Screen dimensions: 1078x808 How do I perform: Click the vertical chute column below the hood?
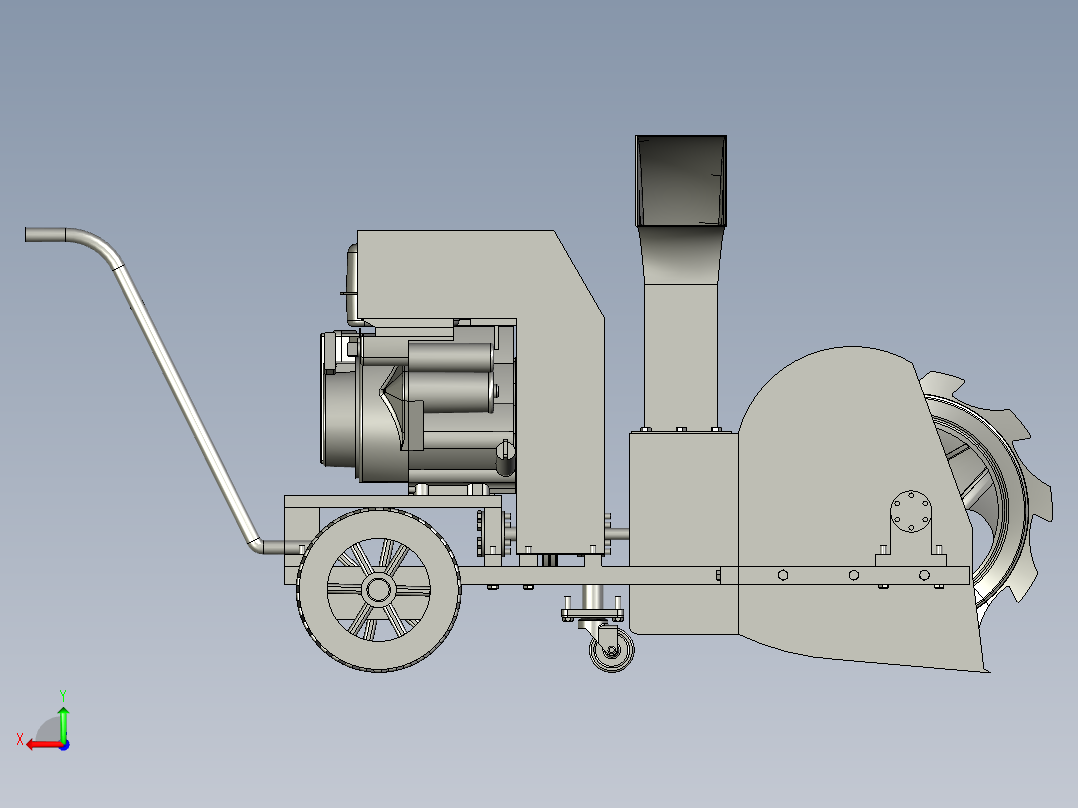[x=681, y=354]
